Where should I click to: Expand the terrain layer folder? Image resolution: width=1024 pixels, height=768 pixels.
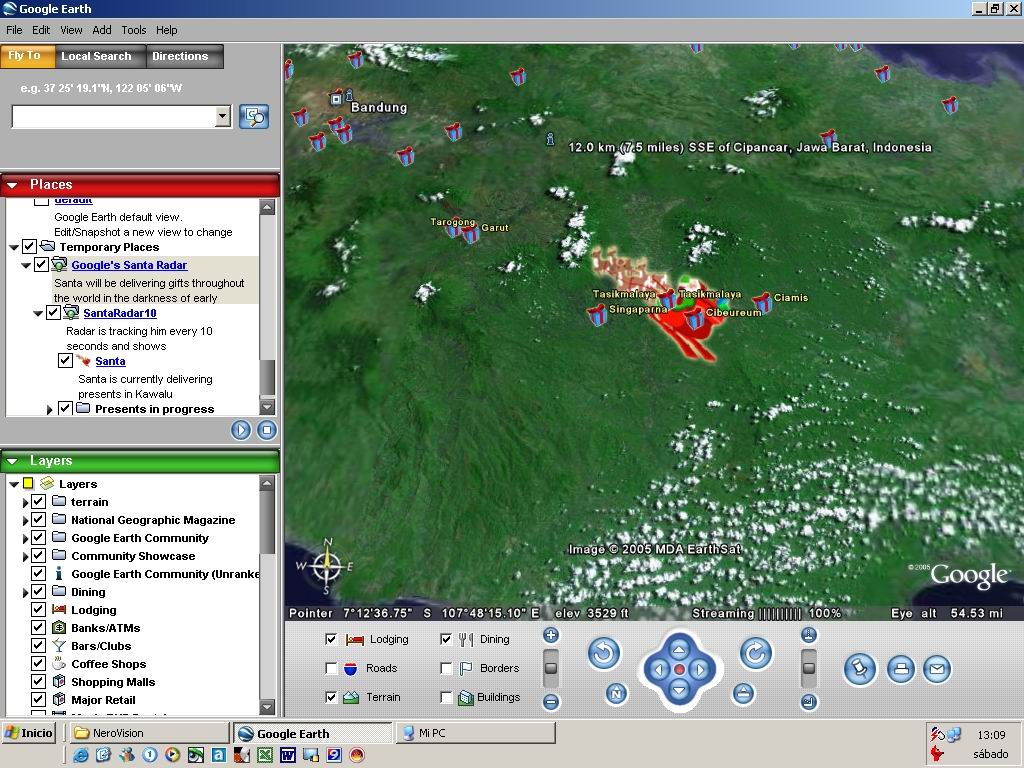click(x=25, y=502)
